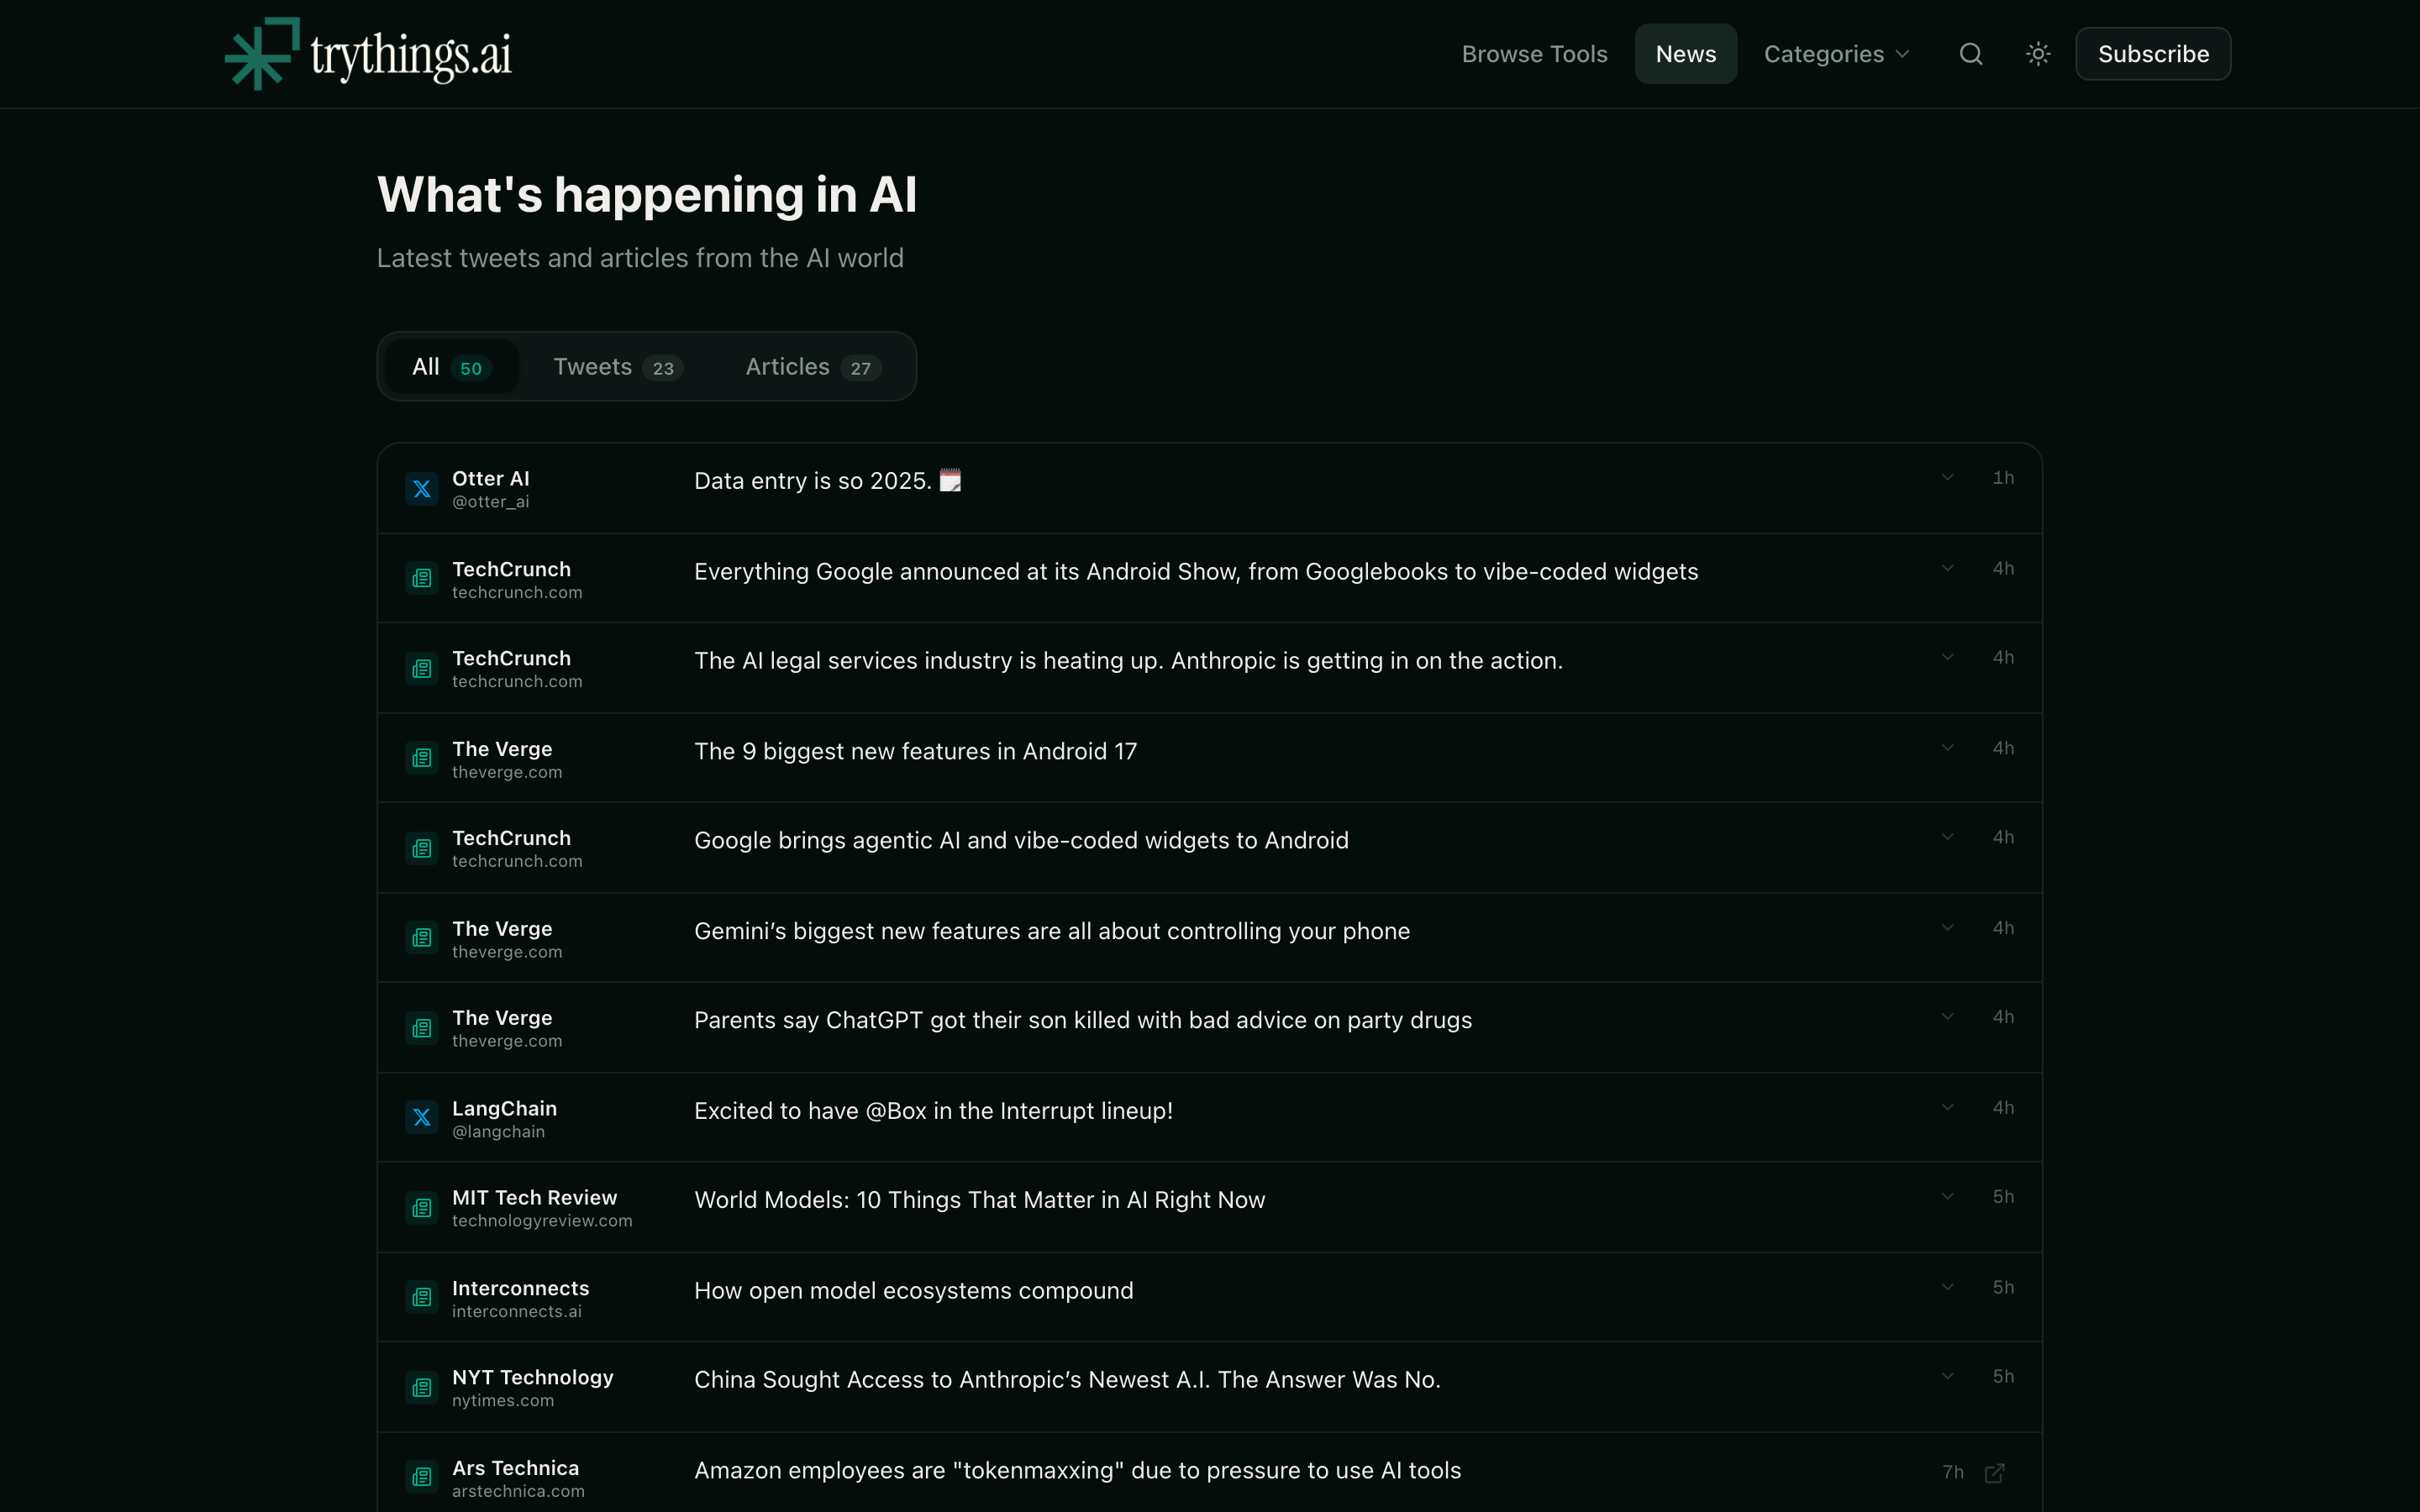Click arstechnica.com source domain
The image size is (2420, 1512).
tap(518, 1492)
